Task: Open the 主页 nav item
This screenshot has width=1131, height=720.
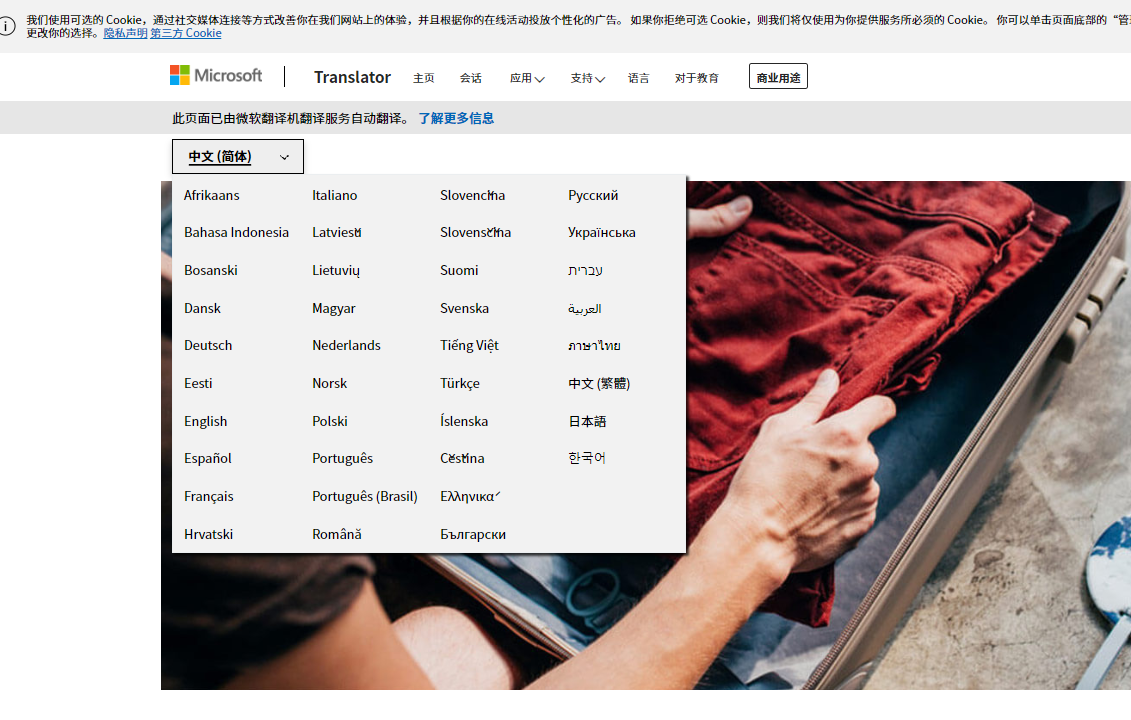Action: tap(424, 78)
